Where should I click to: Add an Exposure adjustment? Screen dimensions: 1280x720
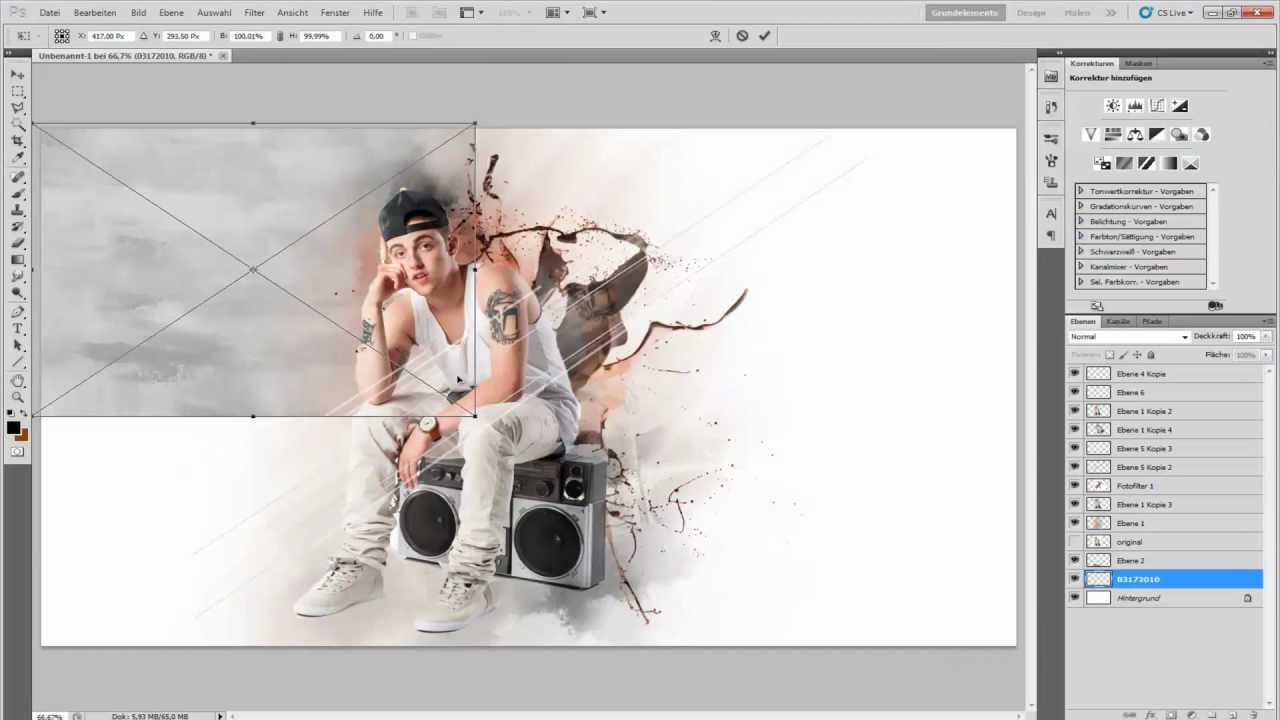(x=1180, y=106)
